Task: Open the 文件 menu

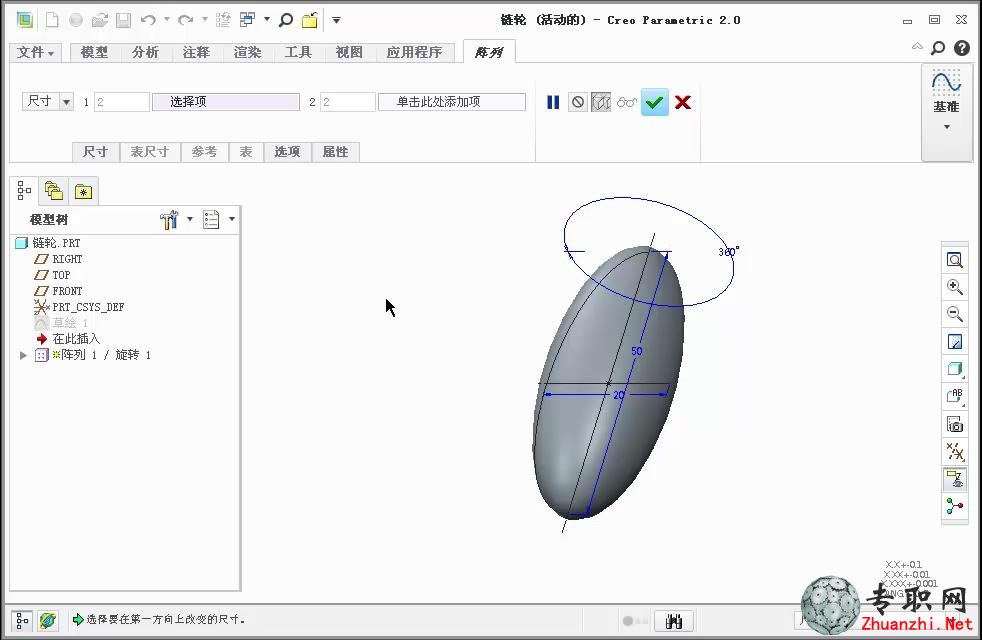Action: click(35, 52)
